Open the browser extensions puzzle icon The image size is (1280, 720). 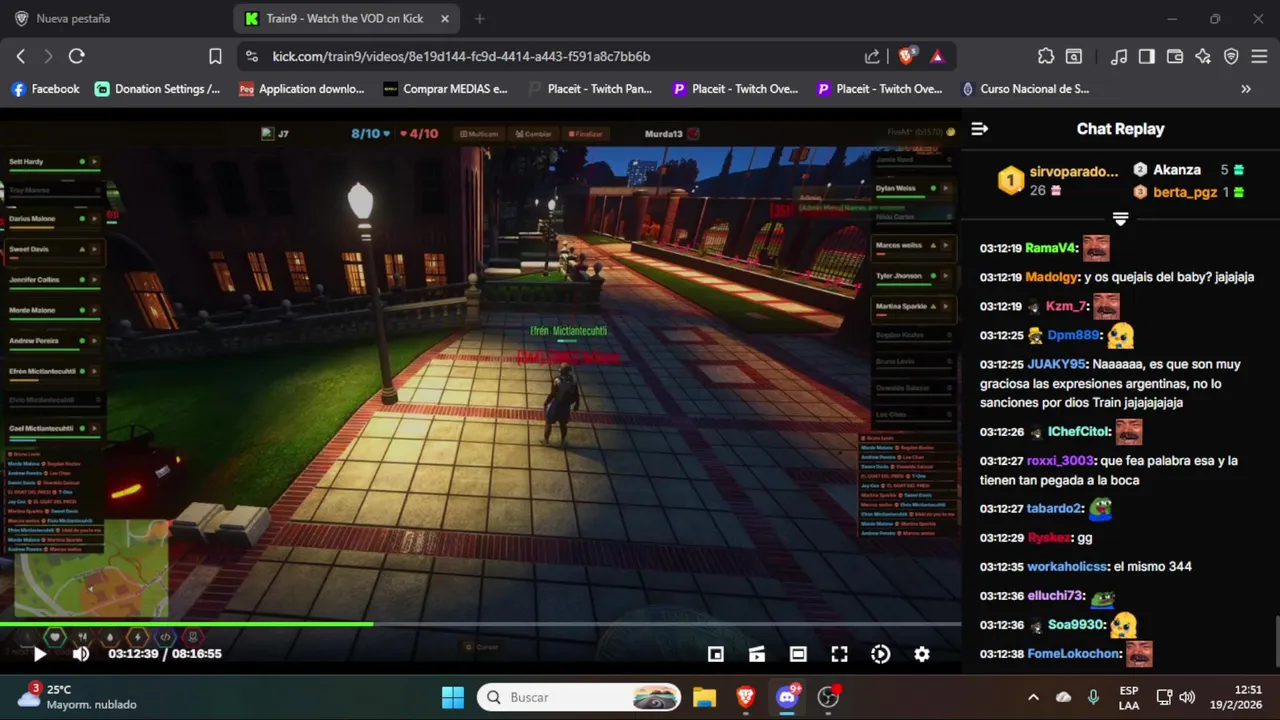pos(1046,57)
